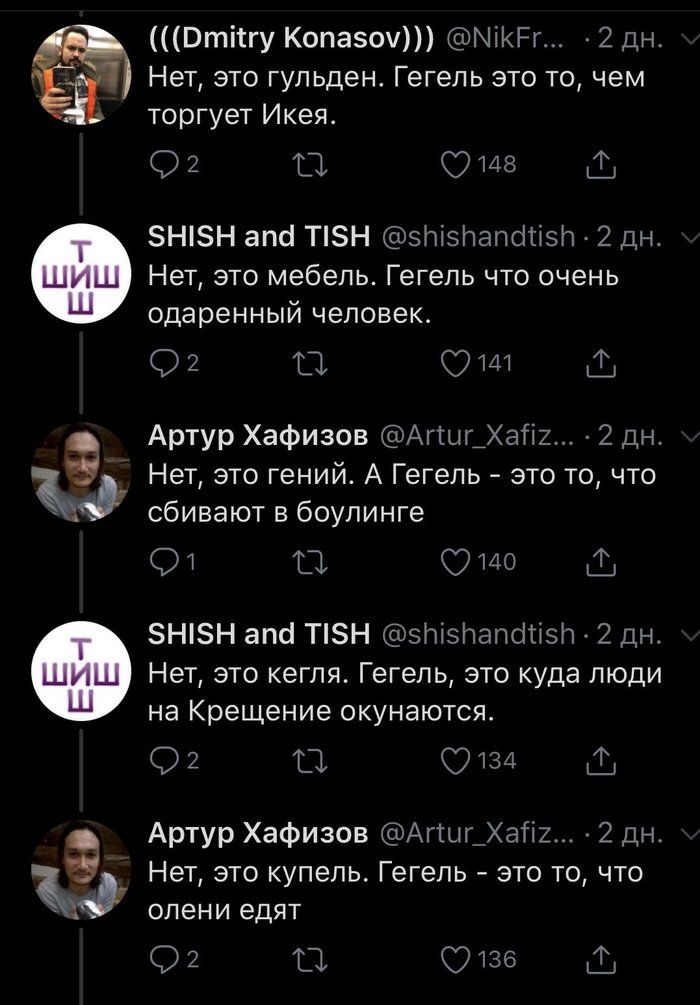Open Артур Хафизов's profile name on the гений tweet
Image resolution: width=700 pixels, height=1005 pixels.
point(257,436)
